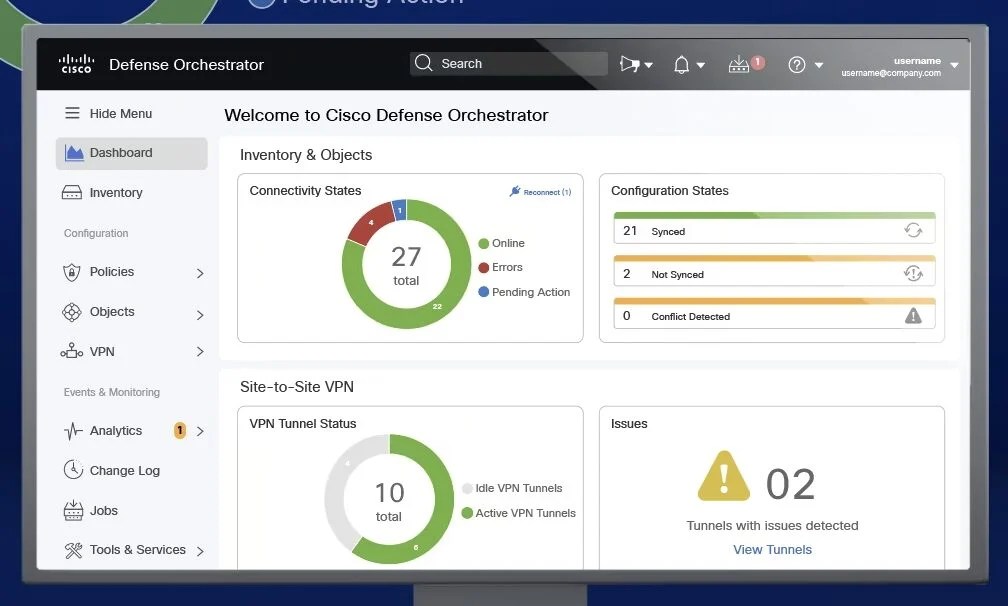Click the Reconnect (1) link
The width and height of the screenshot is (1008, 606).
(x=547, y=192)
